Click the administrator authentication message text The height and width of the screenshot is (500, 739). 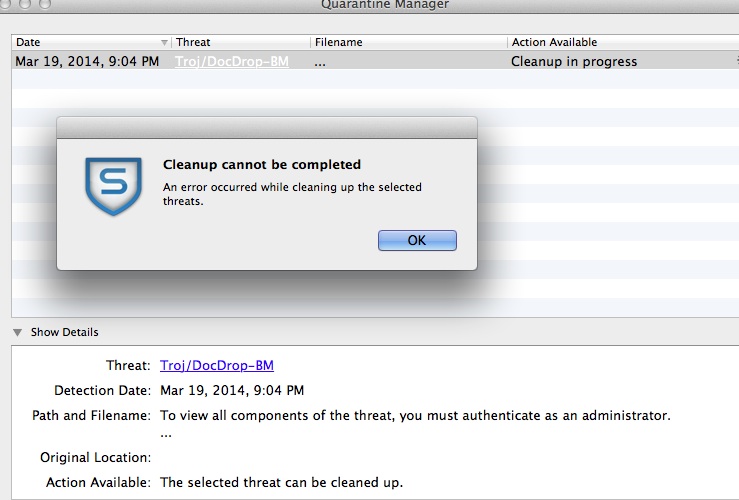click(415, 415)
